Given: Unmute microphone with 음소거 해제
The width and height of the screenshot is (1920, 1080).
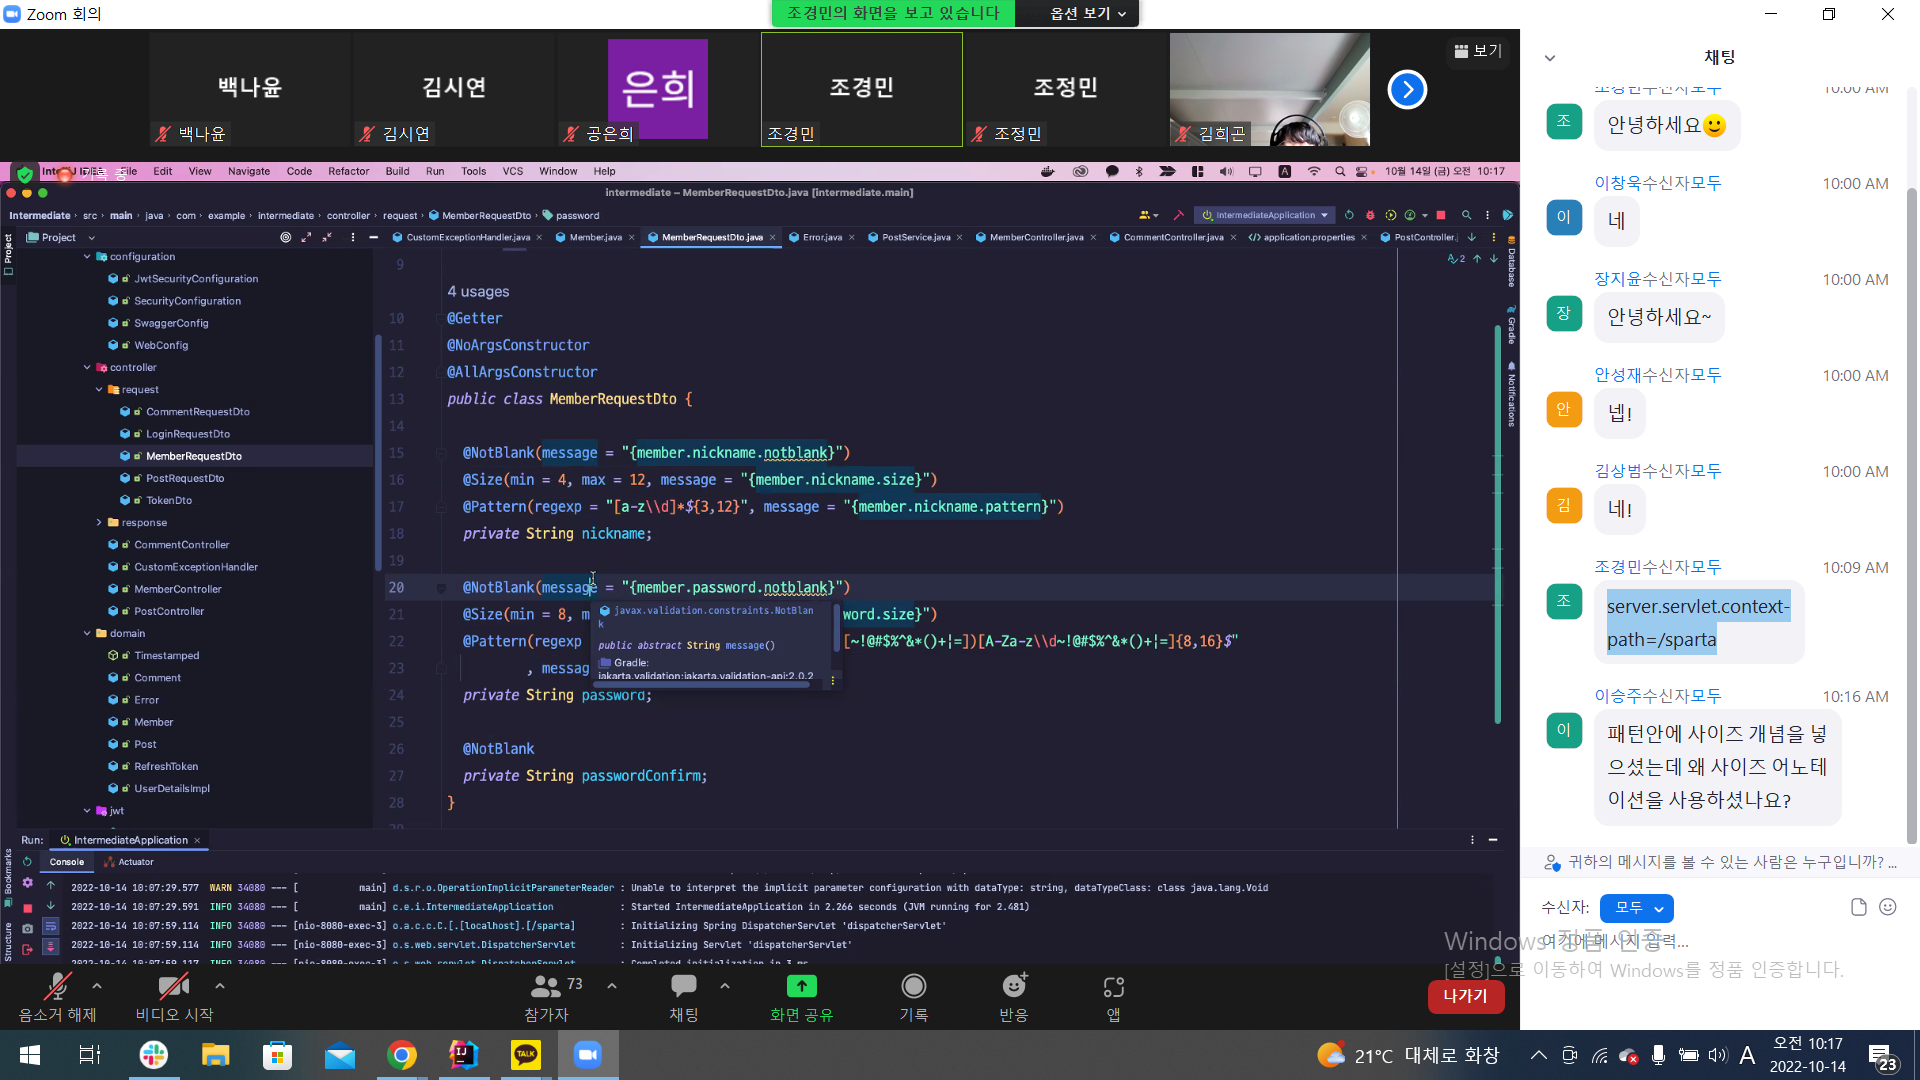Looking at the screenshot, I should (x=57, y=988).
